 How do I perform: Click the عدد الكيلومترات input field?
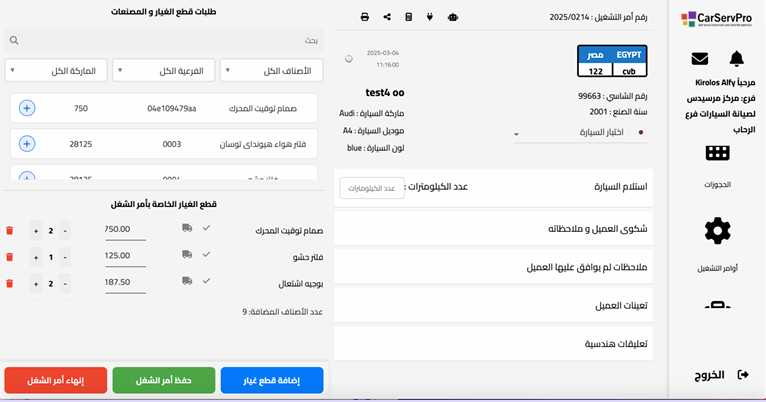pyautogui.click(x=372, y=188)
